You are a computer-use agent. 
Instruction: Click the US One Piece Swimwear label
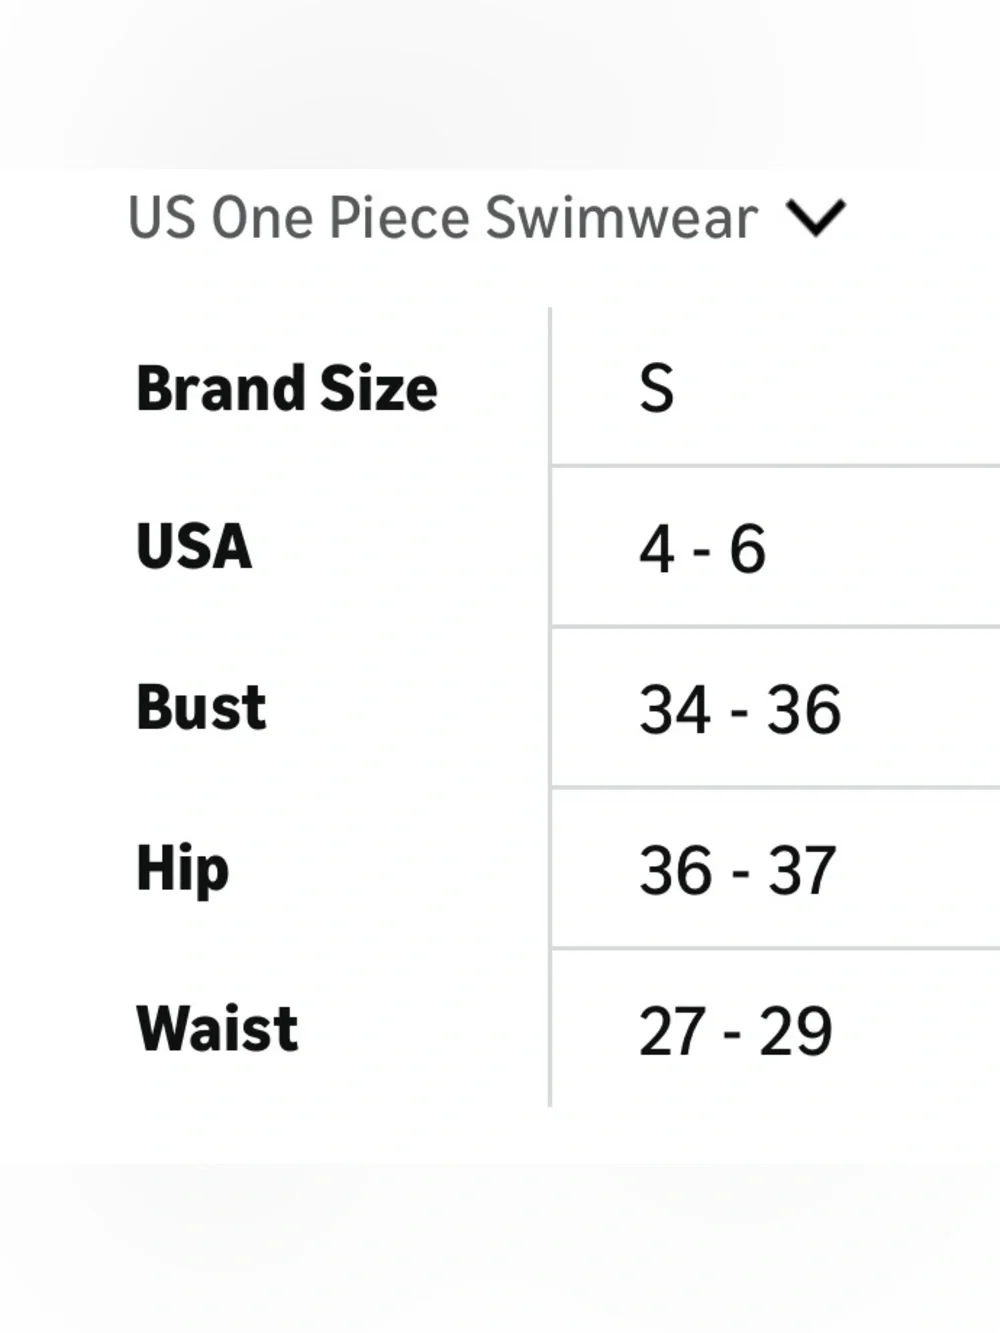click(443, 218)
